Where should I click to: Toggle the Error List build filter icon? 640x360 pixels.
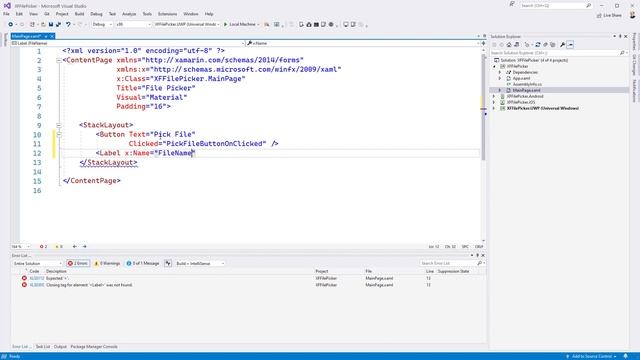(x=168, y=264)
